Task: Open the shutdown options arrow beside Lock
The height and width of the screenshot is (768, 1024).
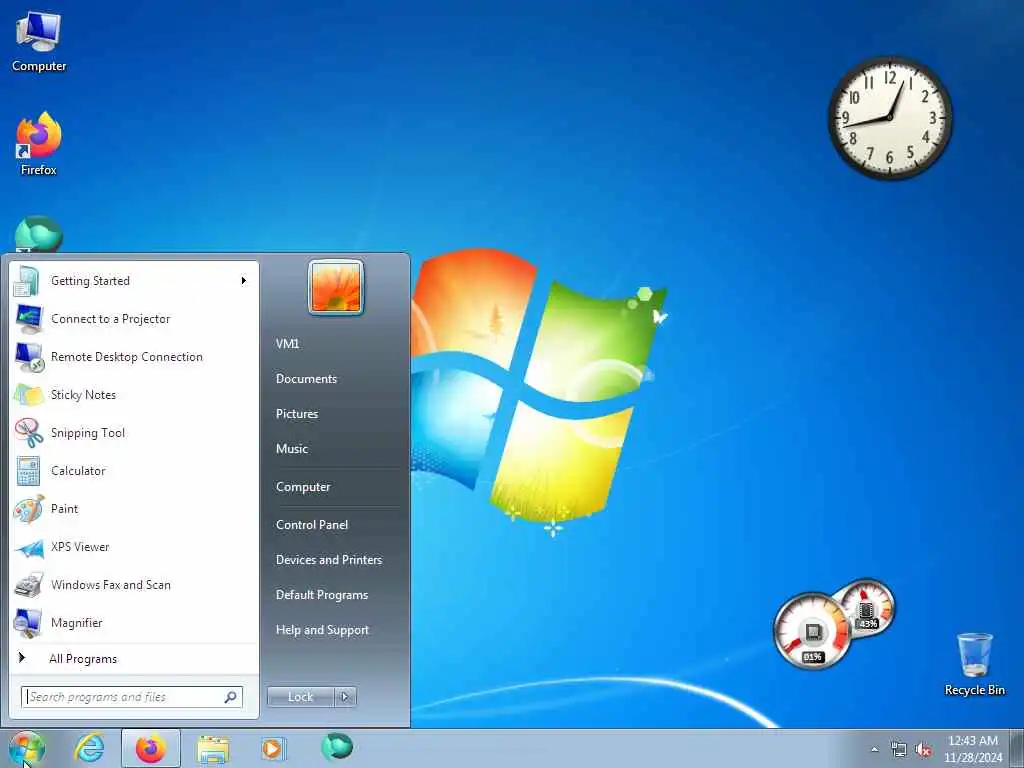Action: [345, 697]
